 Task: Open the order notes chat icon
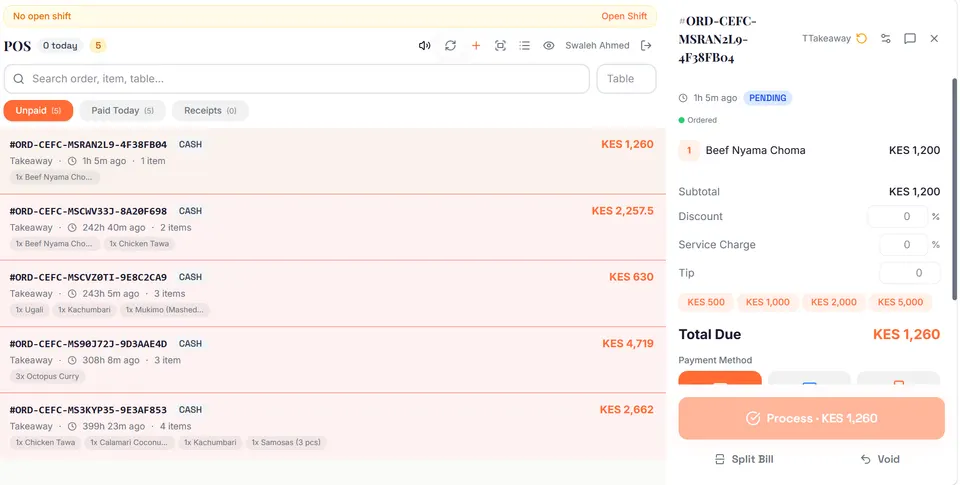point(910,39)
